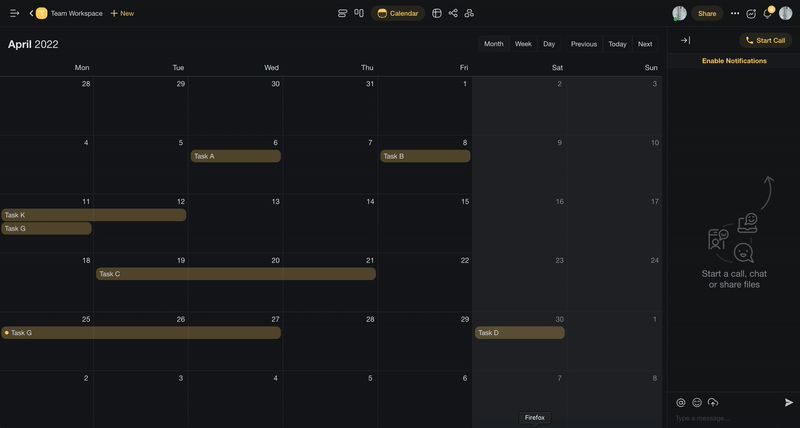
Task: Open the emoji picker in chat
Action: (x=697, y=402)
